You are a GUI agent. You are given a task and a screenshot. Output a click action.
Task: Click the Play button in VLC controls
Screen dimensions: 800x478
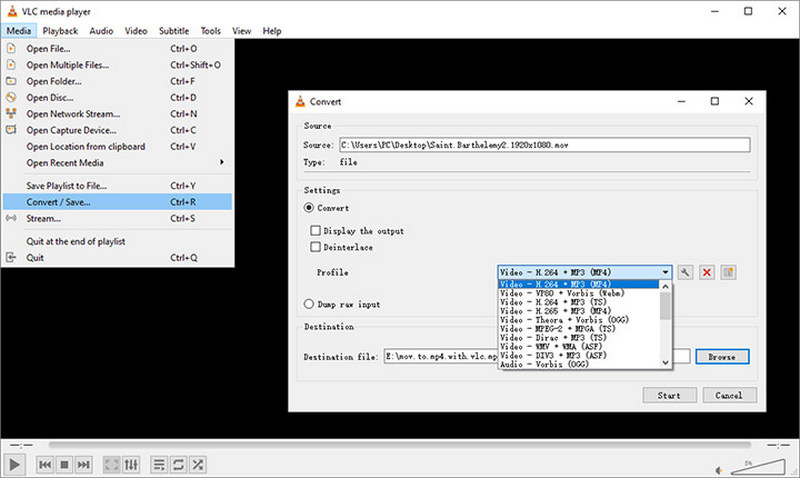[x=15, y=465]
